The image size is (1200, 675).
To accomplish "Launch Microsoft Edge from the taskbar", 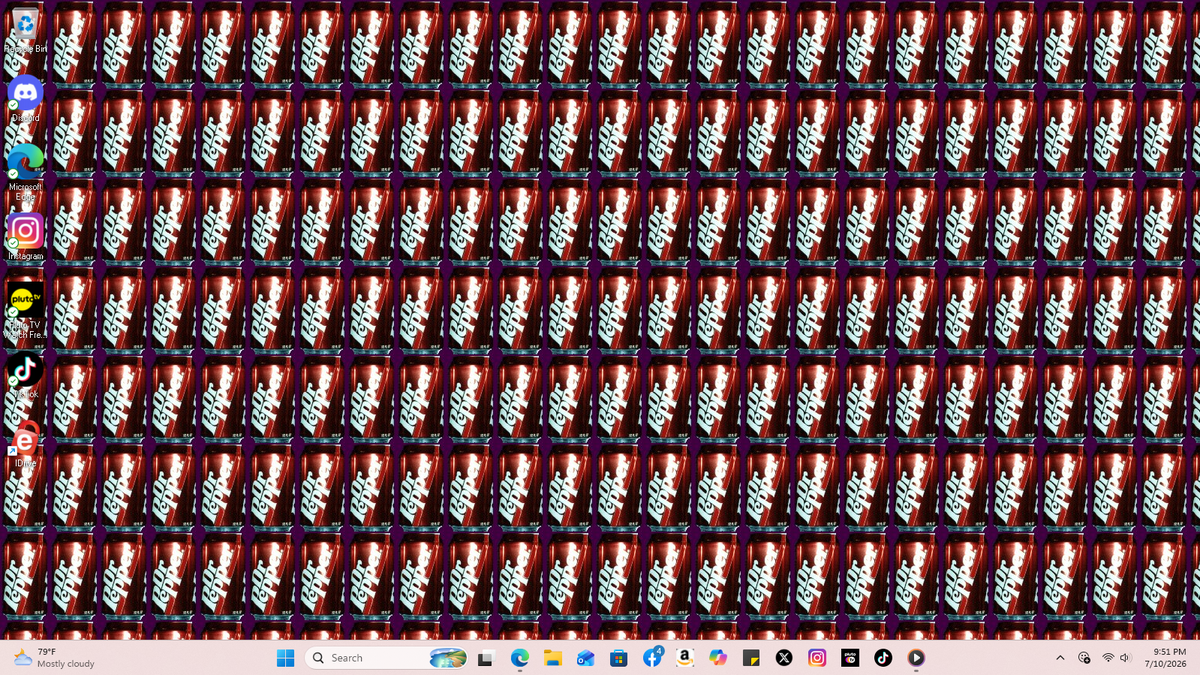I will click(519, 658).
